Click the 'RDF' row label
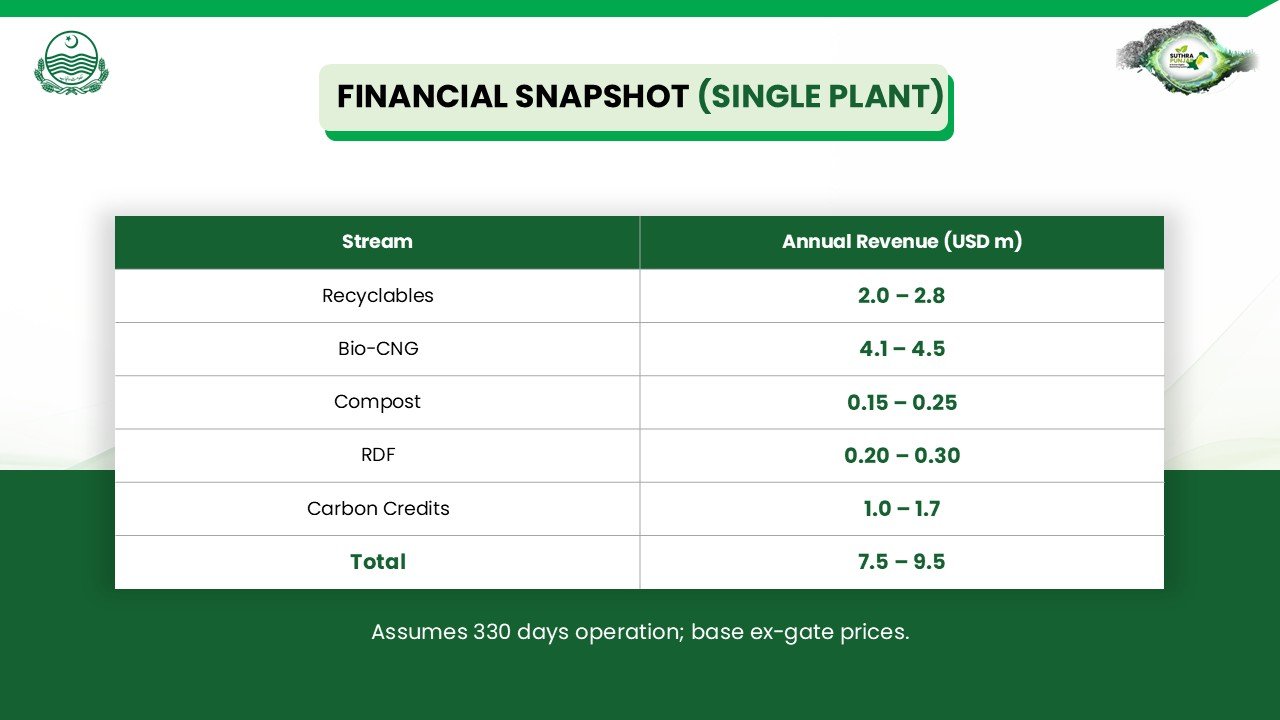Screen dimensions: 1280x720 click(378, 455)
